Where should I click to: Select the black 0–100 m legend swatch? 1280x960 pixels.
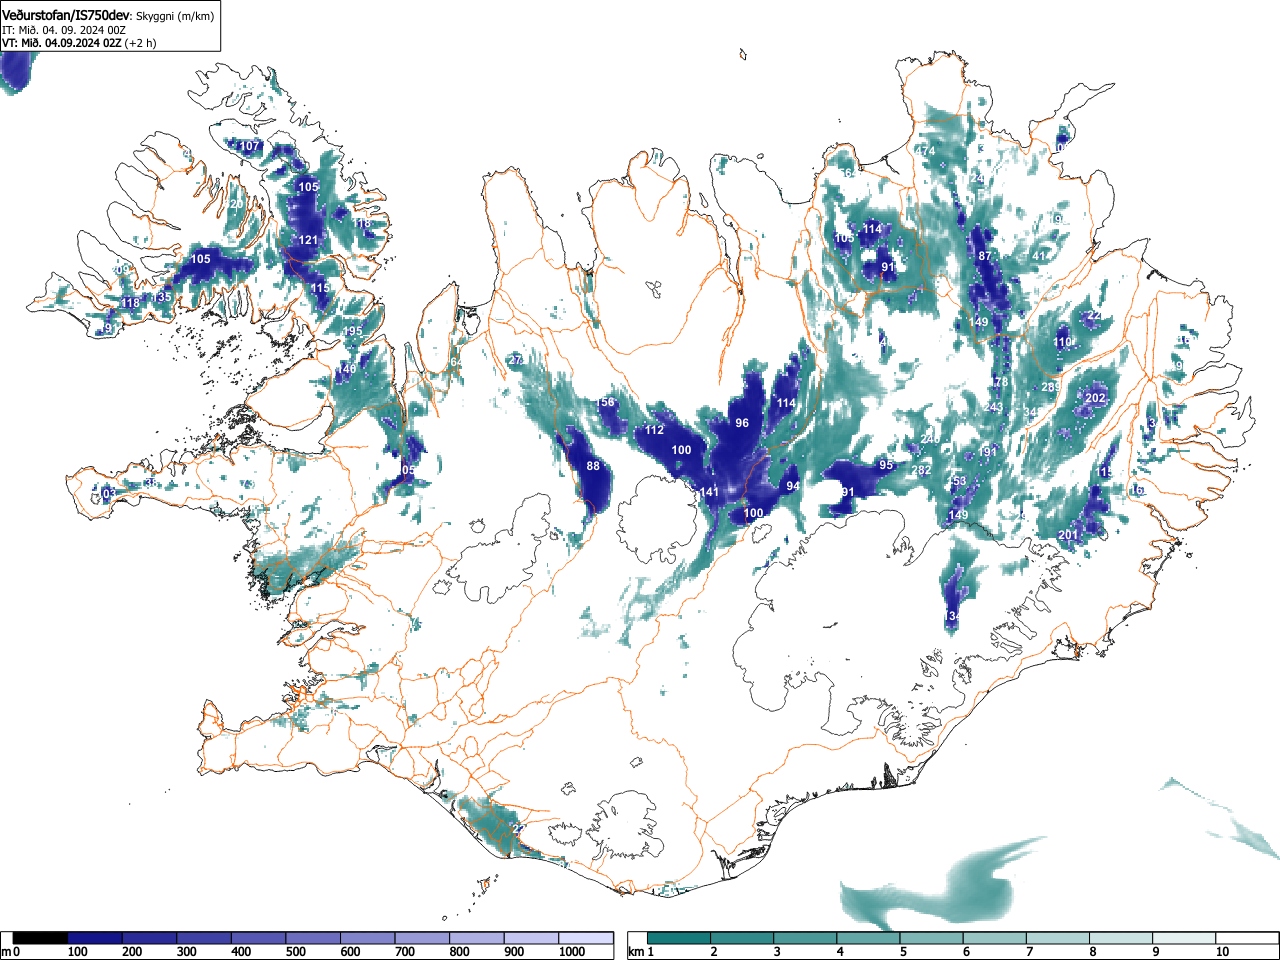[40, 938]
